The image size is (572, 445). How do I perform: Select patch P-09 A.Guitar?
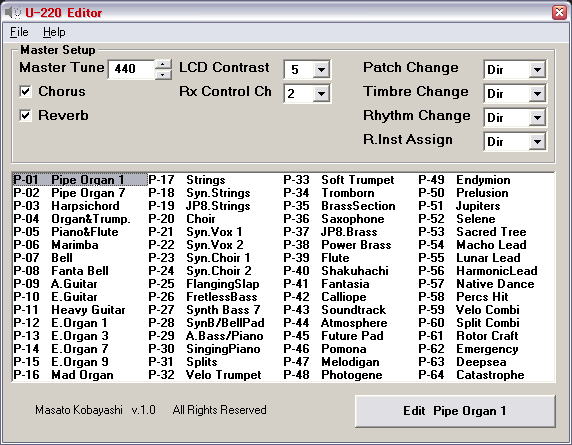point(80,284)
